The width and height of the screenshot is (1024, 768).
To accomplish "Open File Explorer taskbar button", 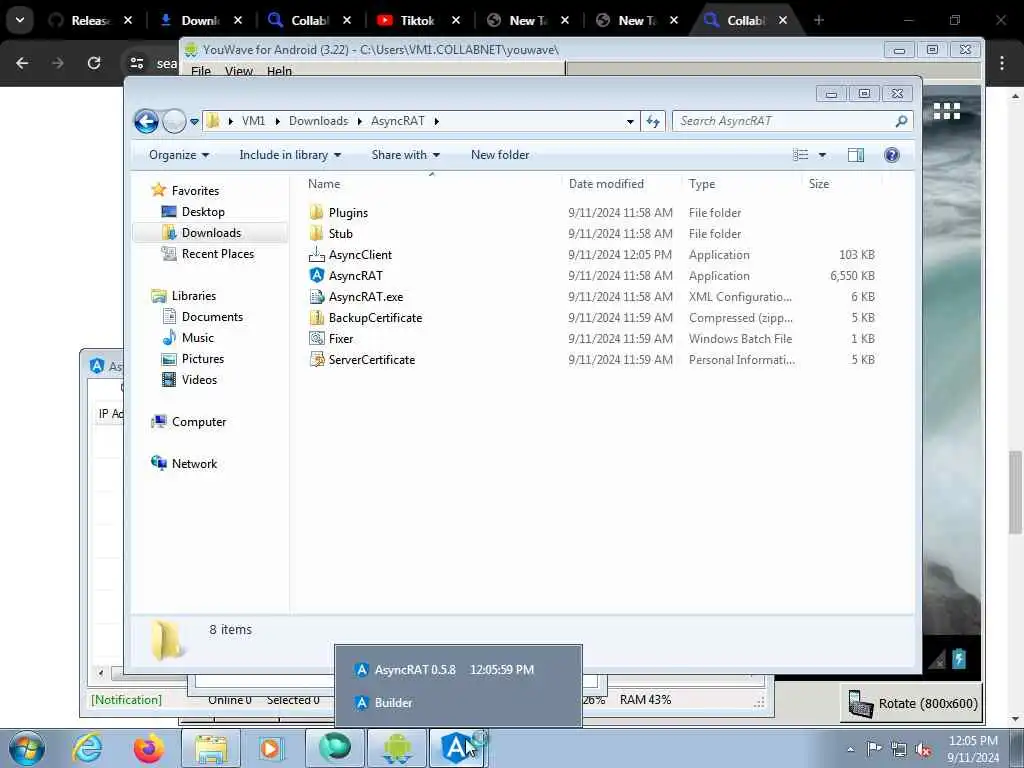I will [211, 748].
